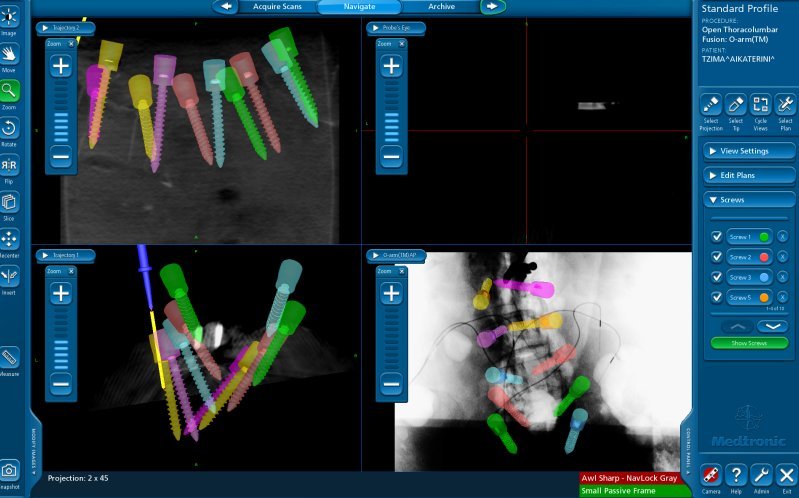Expand the View Settings section
Image resolution: width=799 pixels, height=498 pixels.
[749, 151]
